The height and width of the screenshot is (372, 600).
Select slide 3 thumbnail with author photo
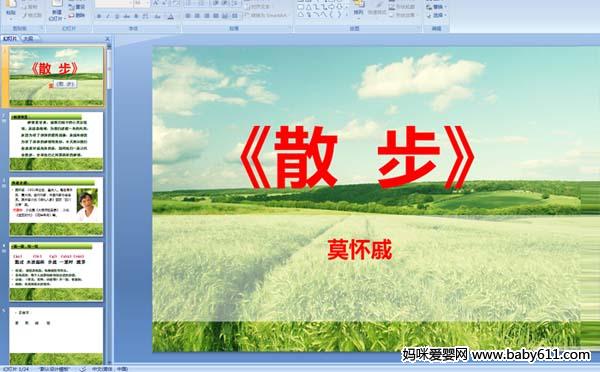point(56,206)
